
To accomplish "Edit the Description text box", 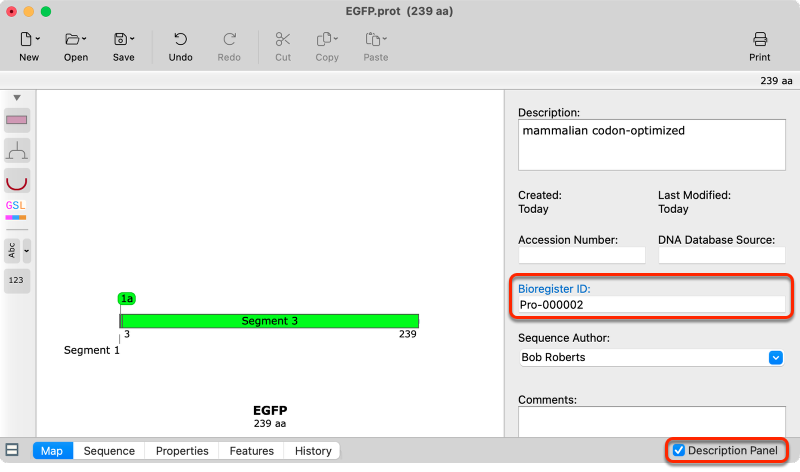I will point(652,145).
